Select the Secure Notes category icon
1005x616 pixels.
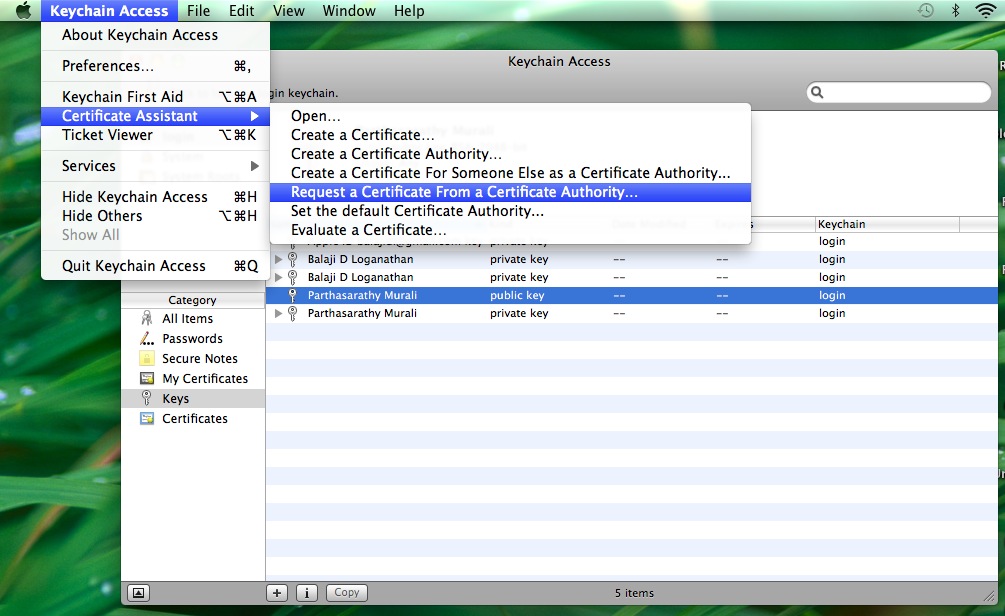coord(147,358)
